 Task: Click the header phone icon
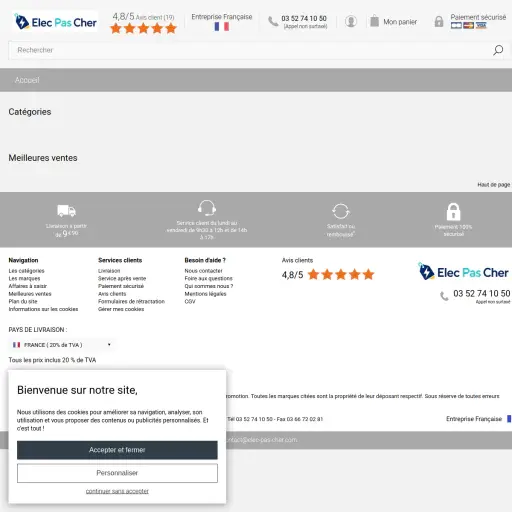[273, 22]
